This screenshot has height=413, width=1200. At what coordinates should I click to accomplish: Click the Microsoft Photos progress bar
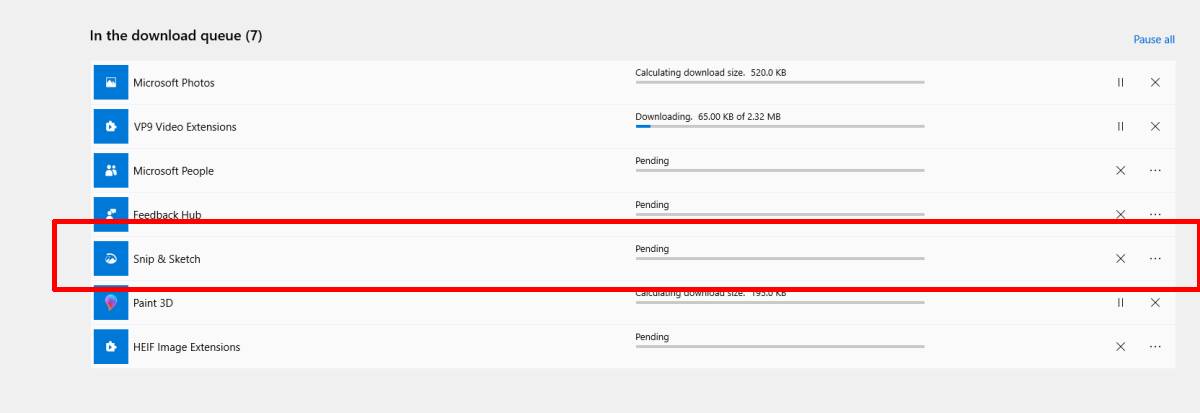[x=780, y=82]
